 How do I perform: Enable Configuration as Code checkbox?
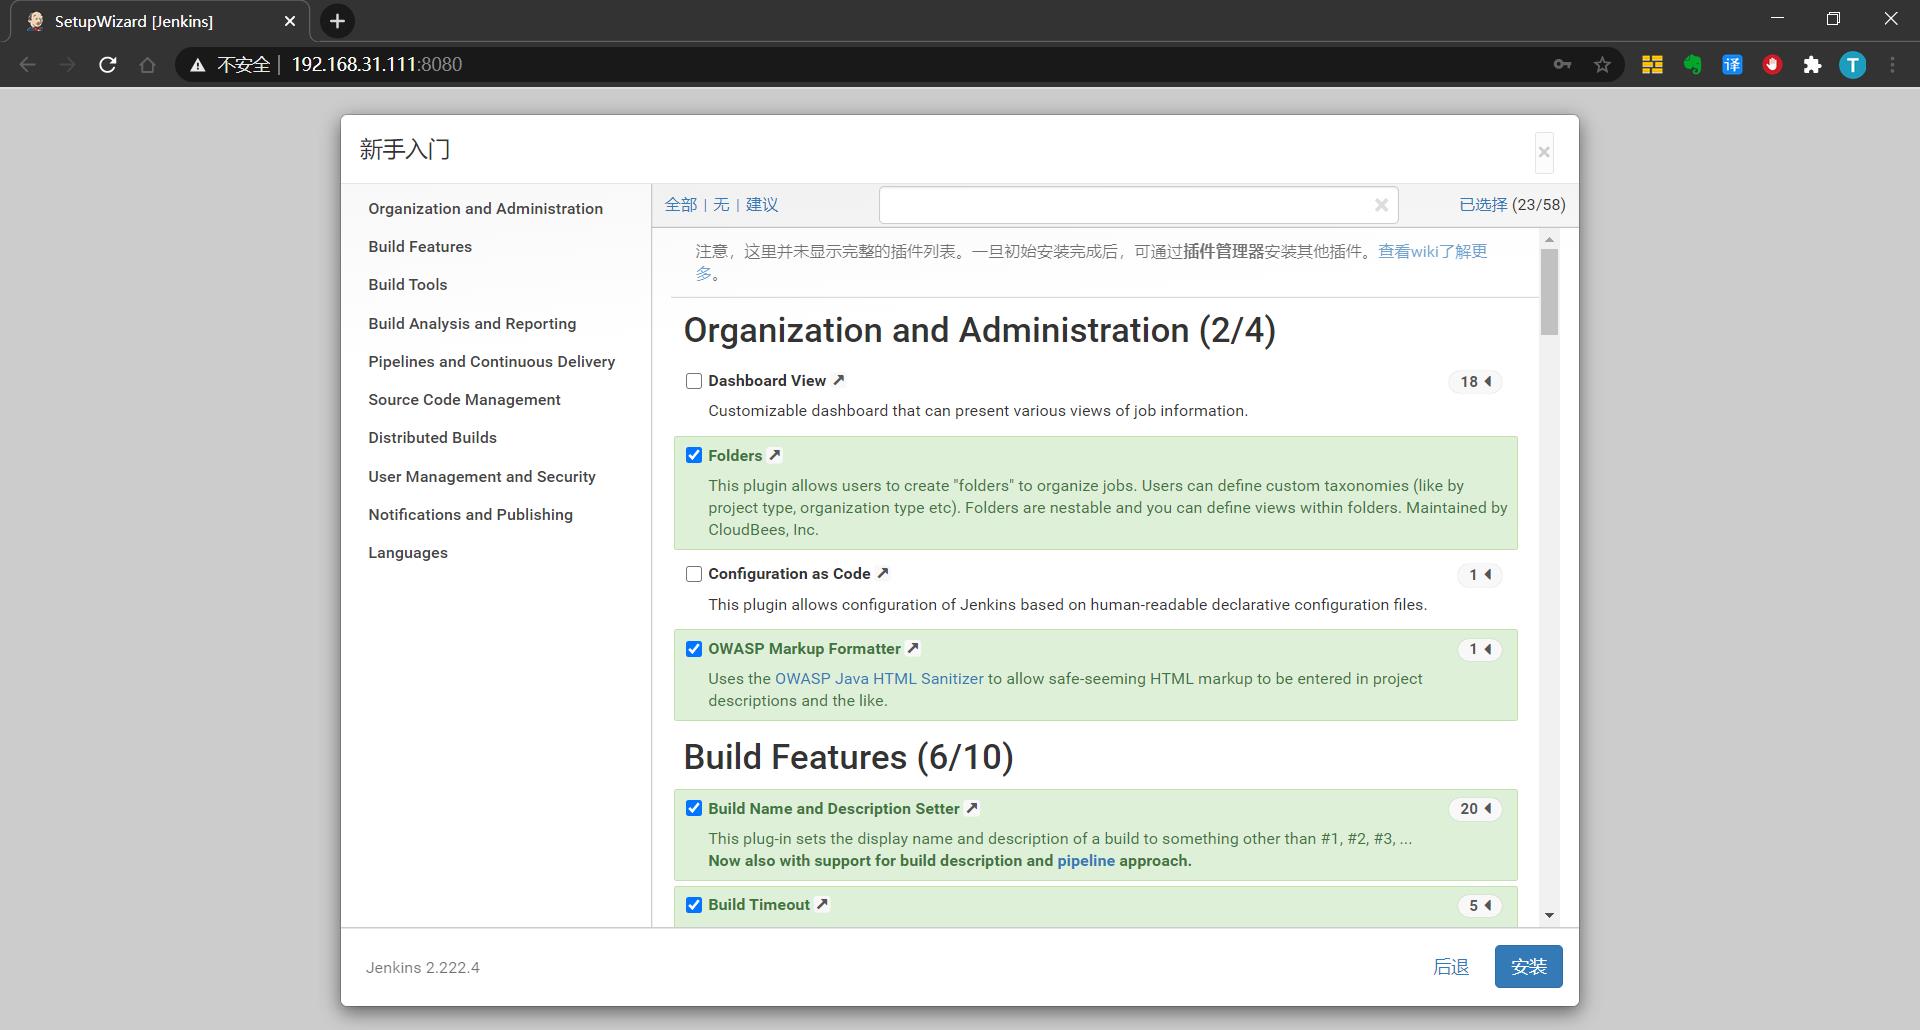(x=694, y=574)
